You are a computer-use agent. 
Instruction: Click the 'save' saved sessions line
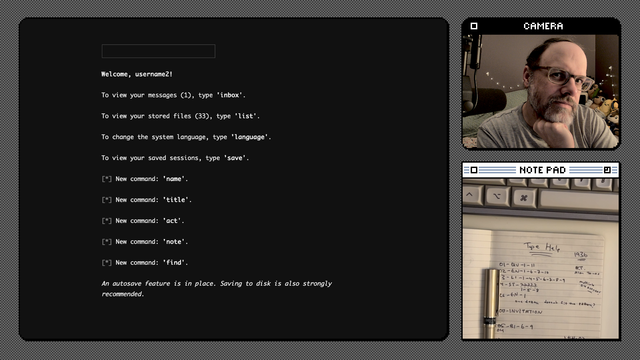(x=175, y=158)
